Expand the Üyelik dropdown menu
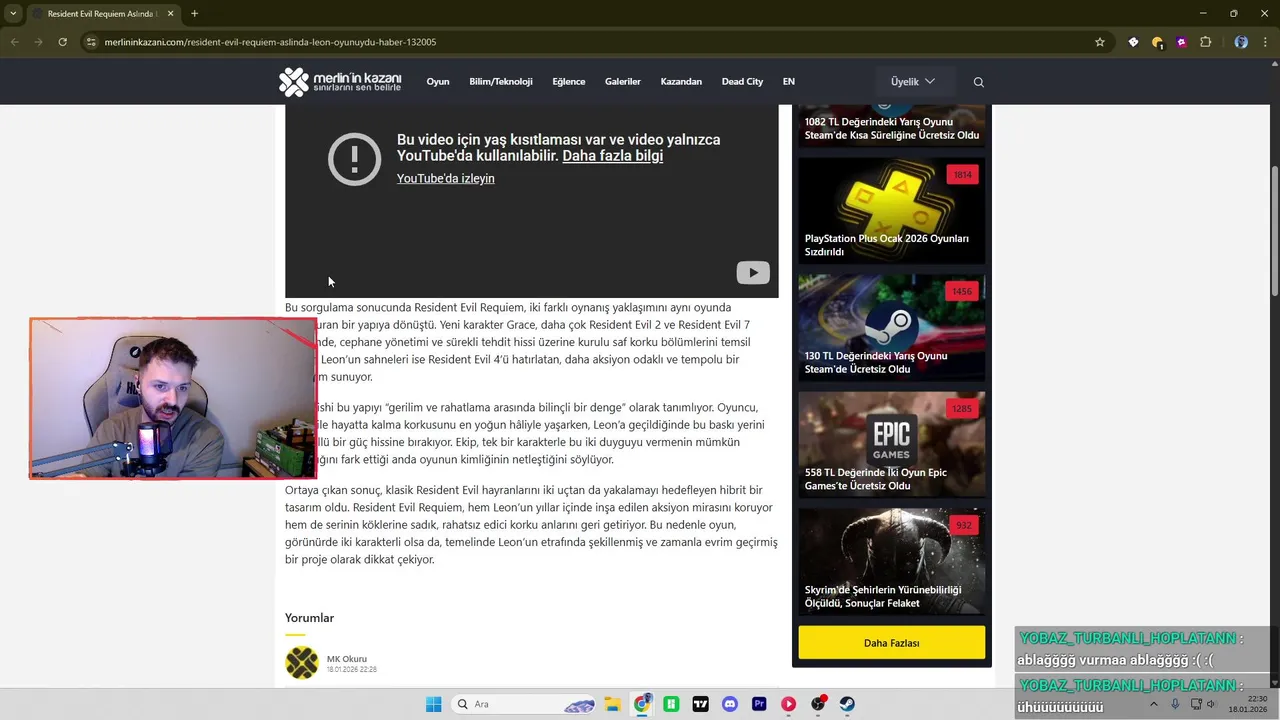The image size is (1280, 720). [913, 82]
